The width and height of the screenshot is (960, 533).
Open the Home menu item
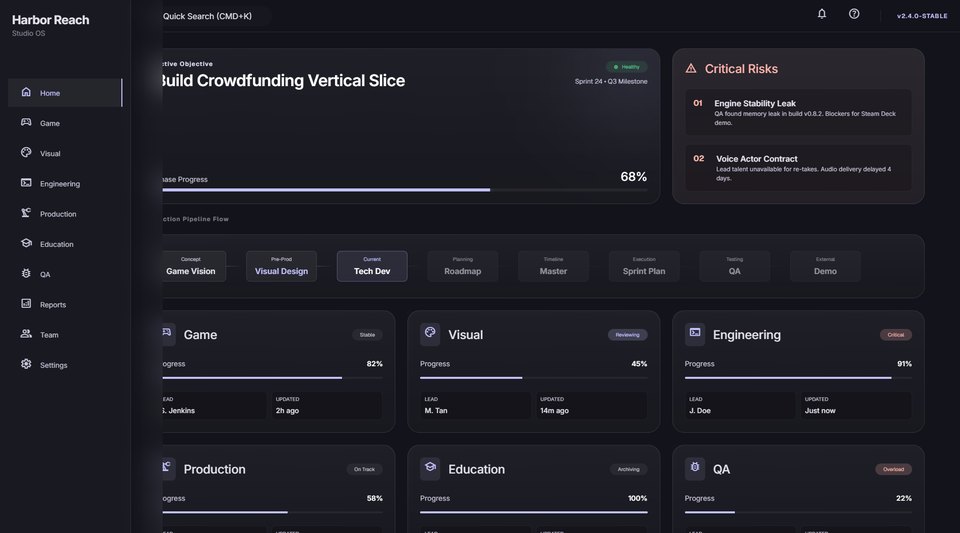66,92
